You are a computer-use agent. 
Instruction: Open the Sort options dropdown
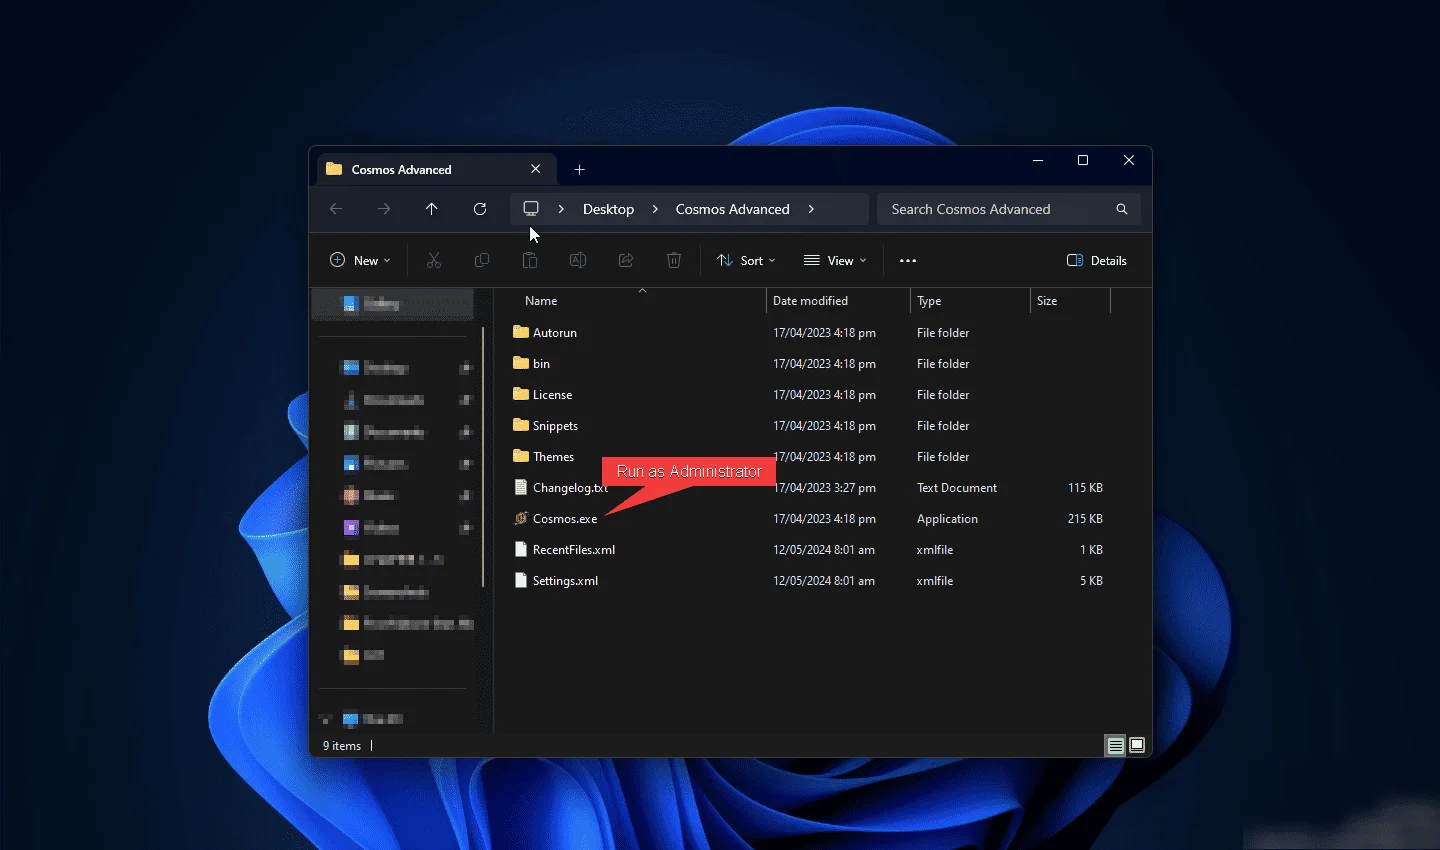click(x=746, y=260)
